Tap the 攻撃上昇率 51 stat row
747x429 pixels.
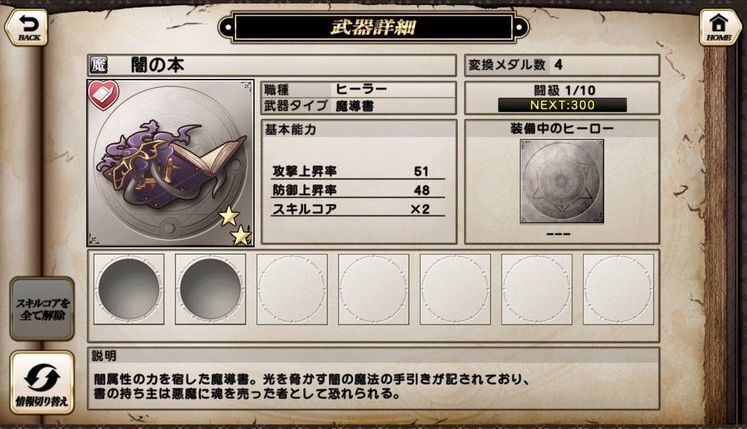coord(358,171)
